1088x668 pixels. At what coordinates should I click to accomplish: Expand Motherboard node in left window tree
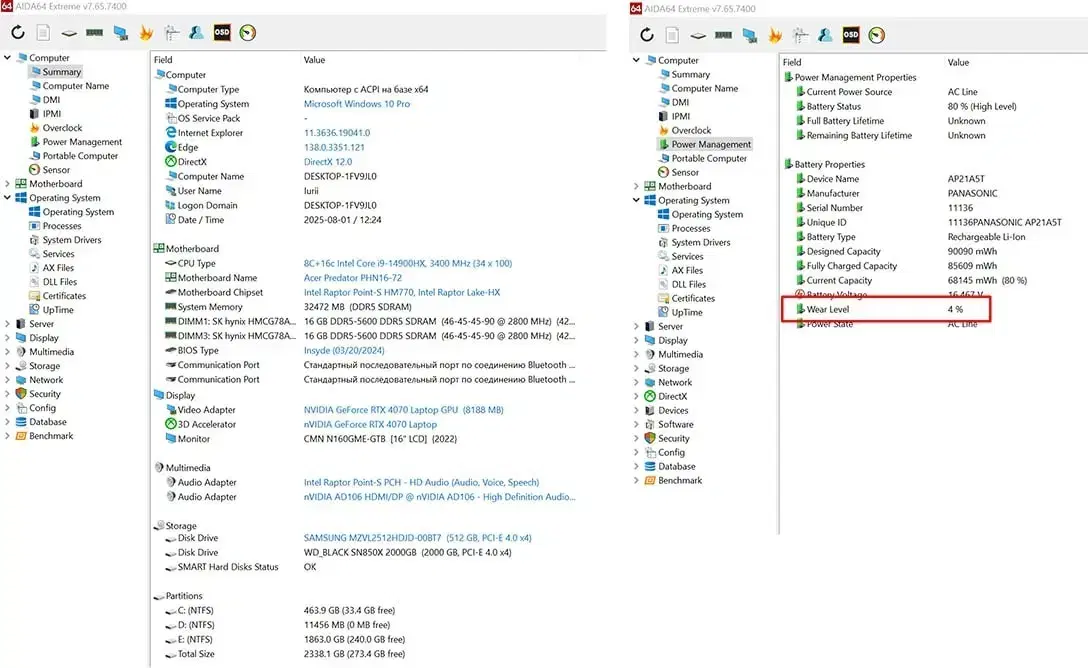click(x=7, y=184)
